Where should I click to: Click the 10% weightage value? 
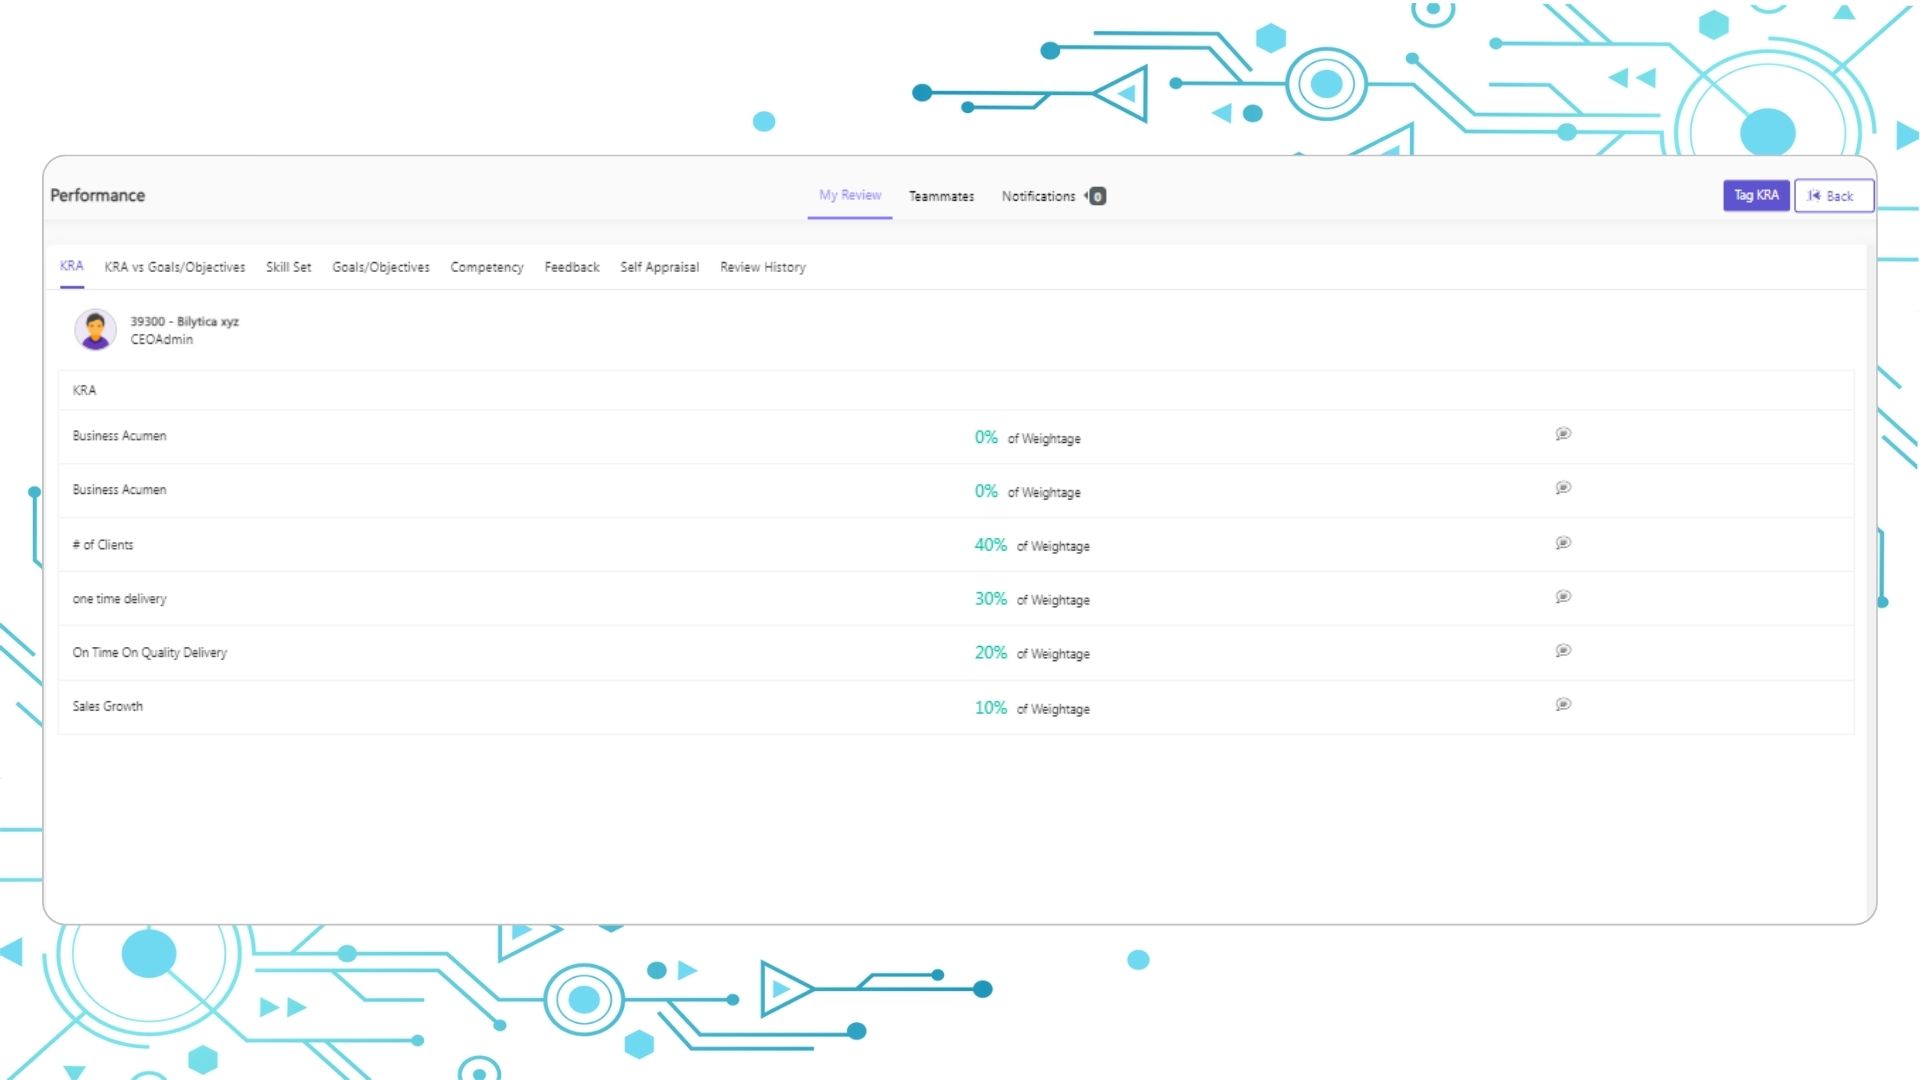(x=991, y=708)
